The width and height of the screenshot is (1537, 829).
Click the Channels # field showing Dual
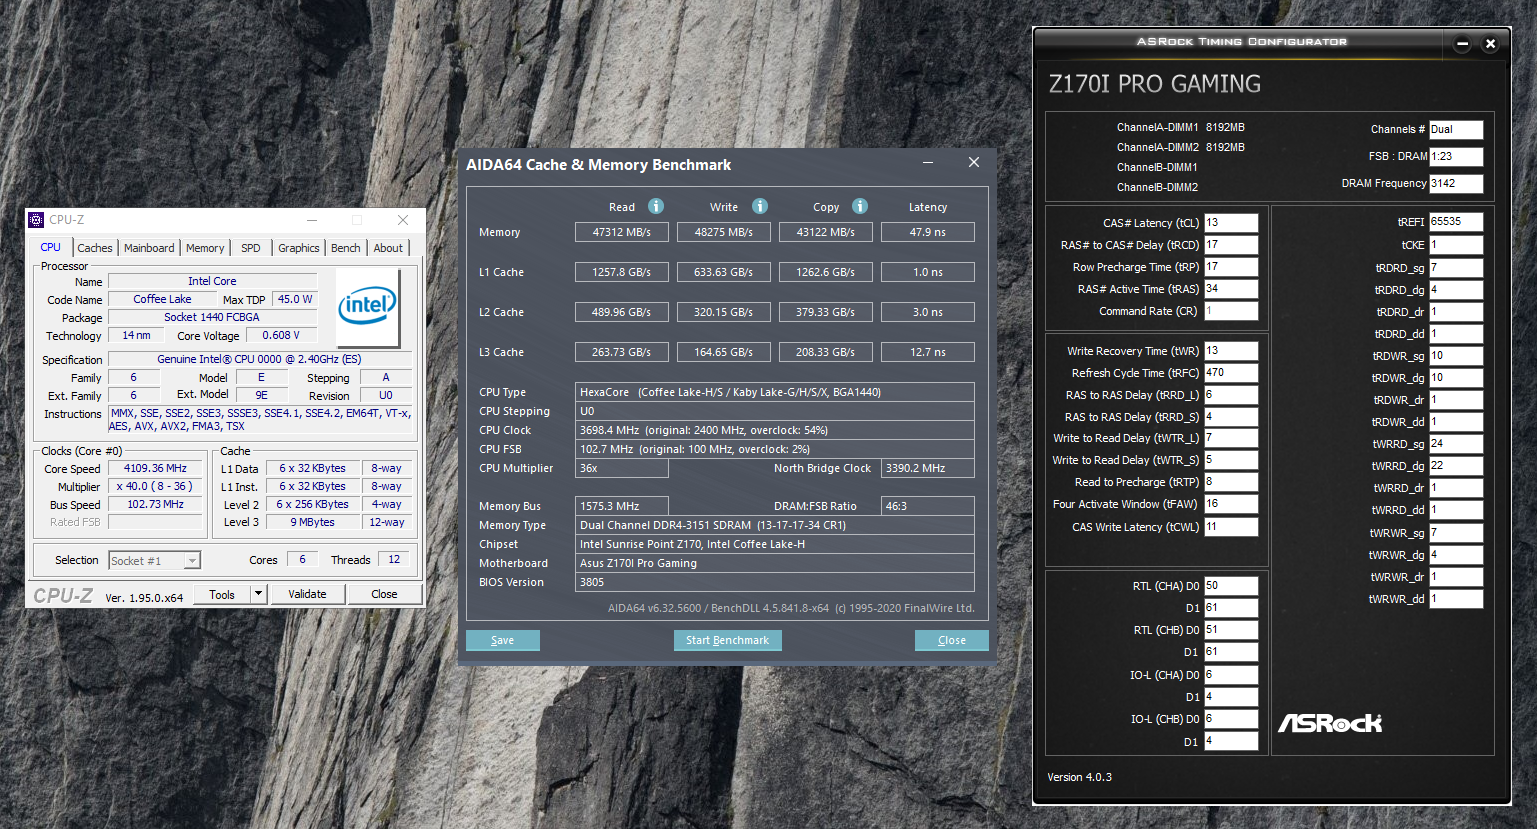click(1456, 130)
